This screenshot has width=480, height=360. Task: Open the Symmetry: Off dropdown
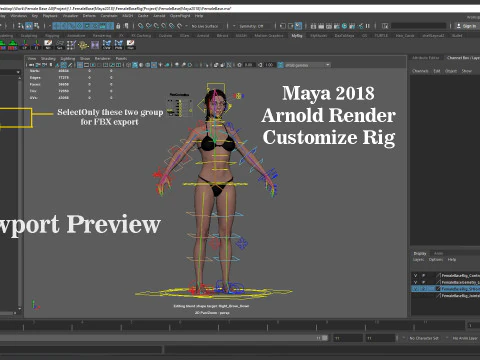click(251, 26)
